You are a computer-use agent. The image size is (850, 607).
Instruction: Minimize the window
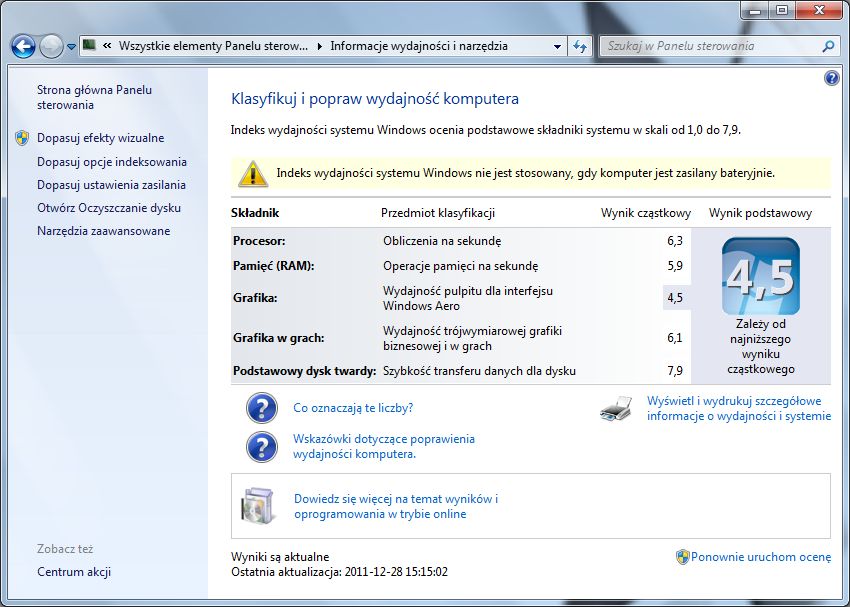tap(757, 10)
